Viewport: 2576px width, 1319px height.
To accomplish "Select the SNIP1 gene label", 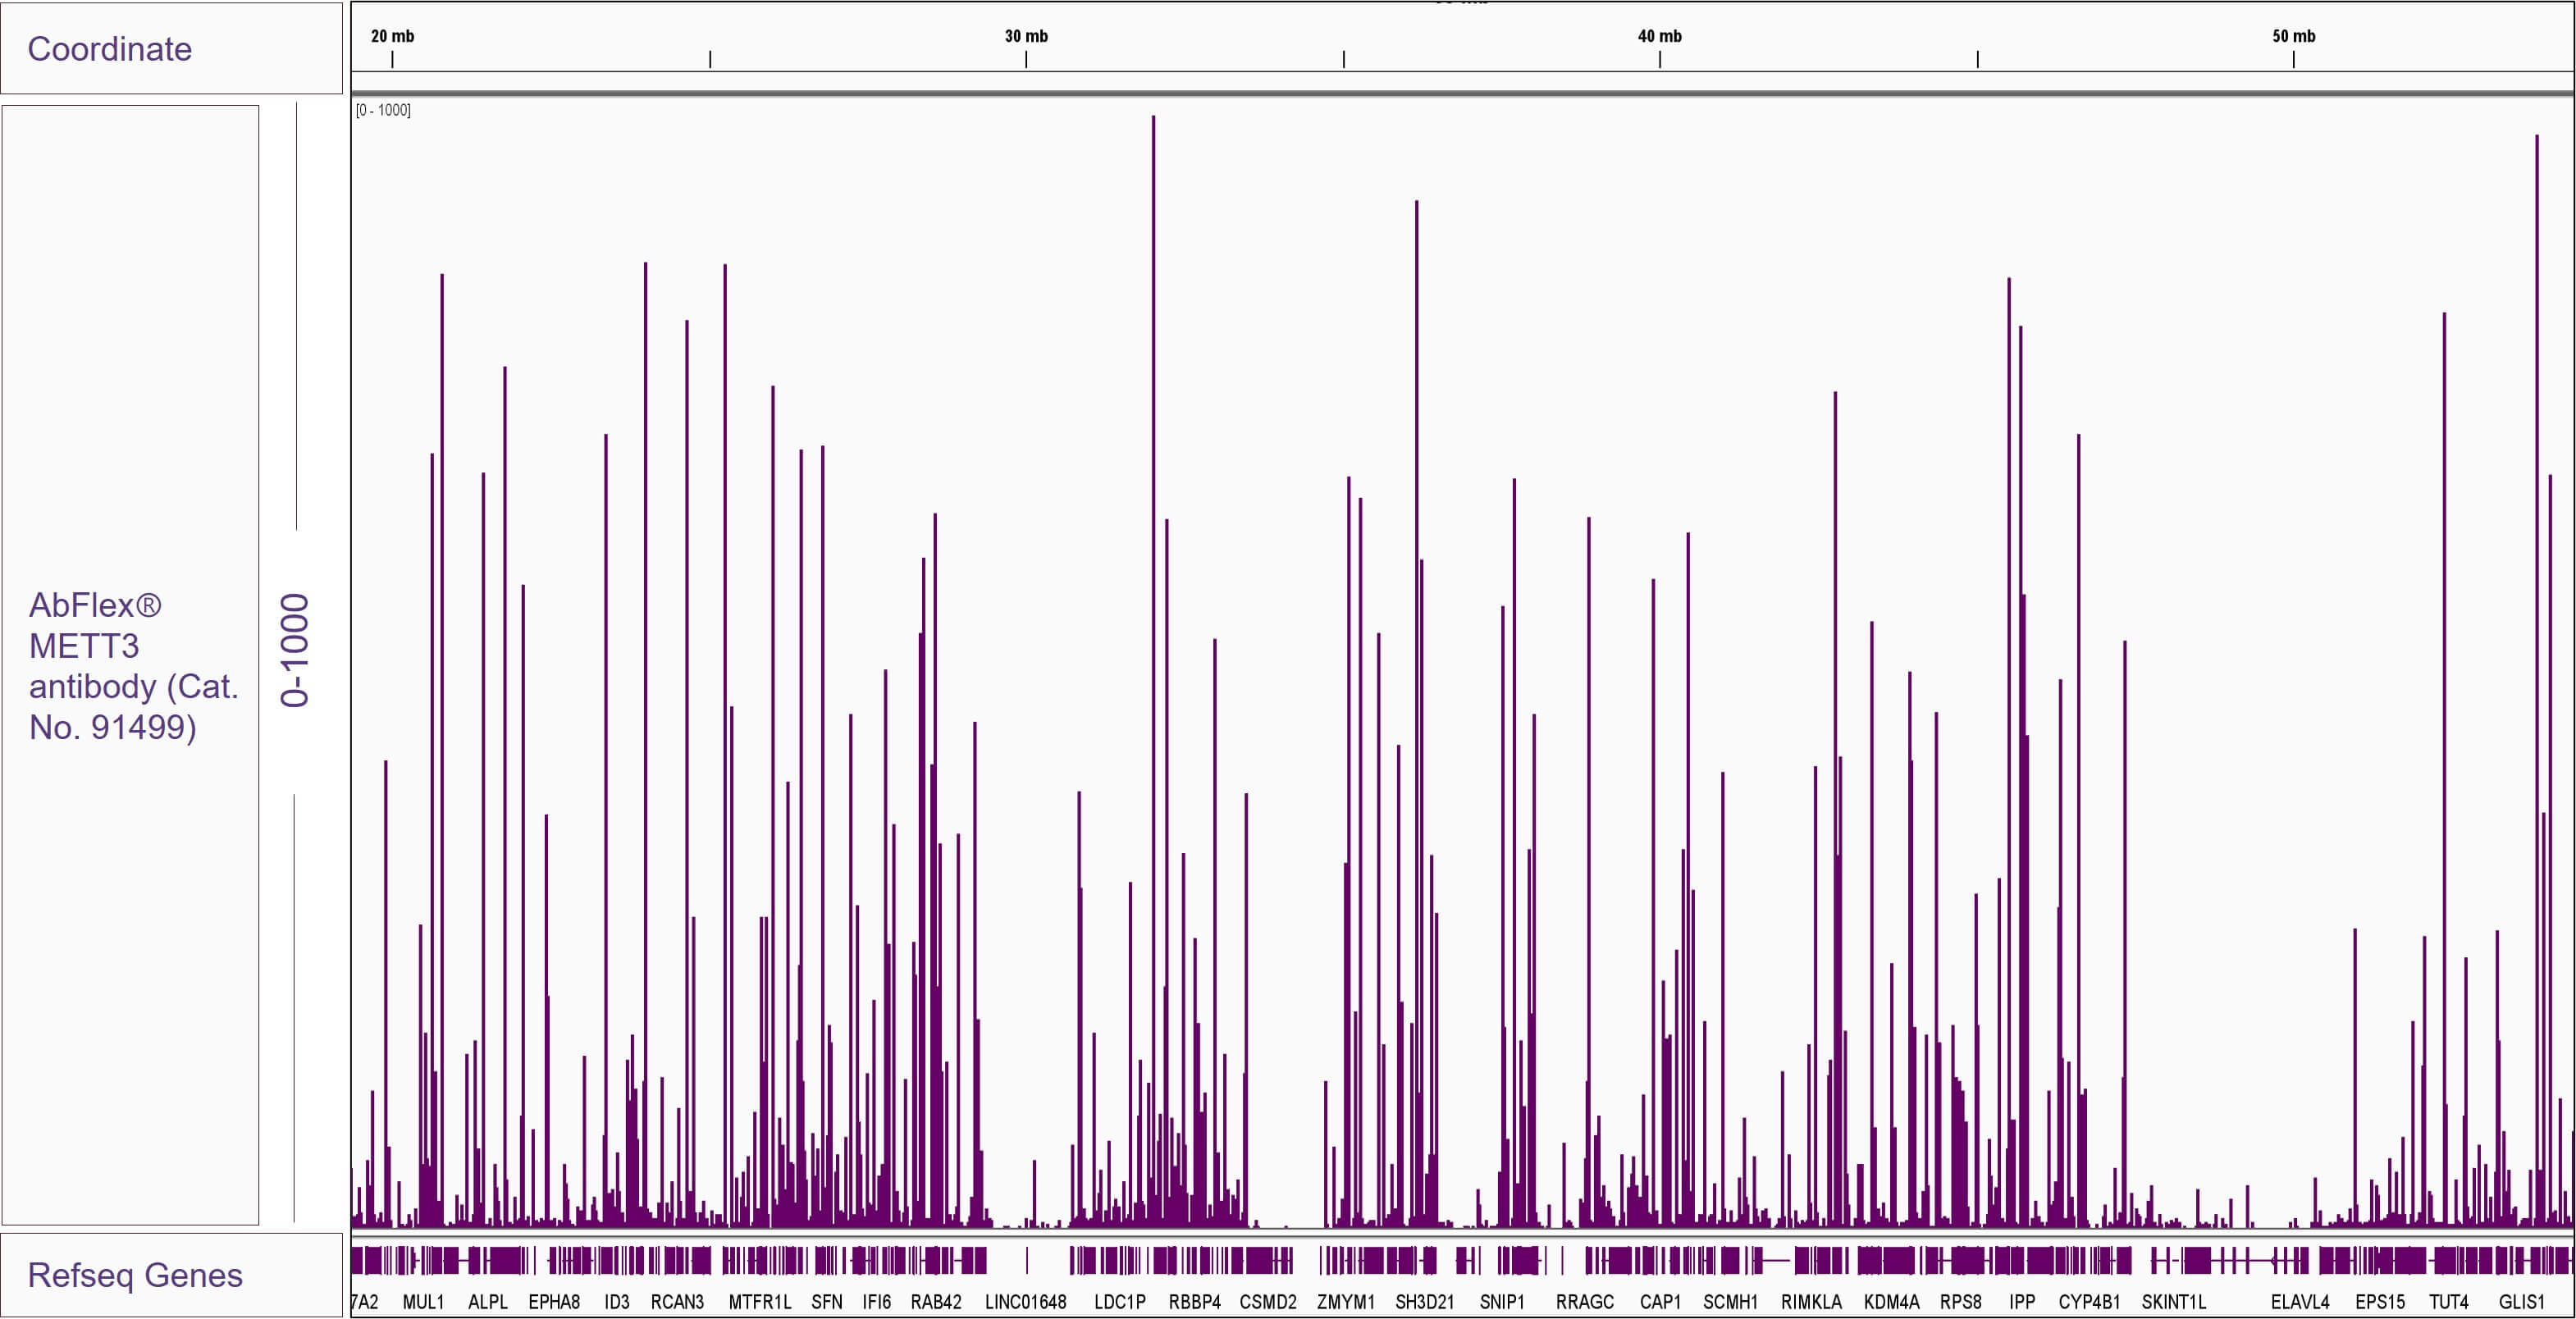I will click(1502, 1302).
